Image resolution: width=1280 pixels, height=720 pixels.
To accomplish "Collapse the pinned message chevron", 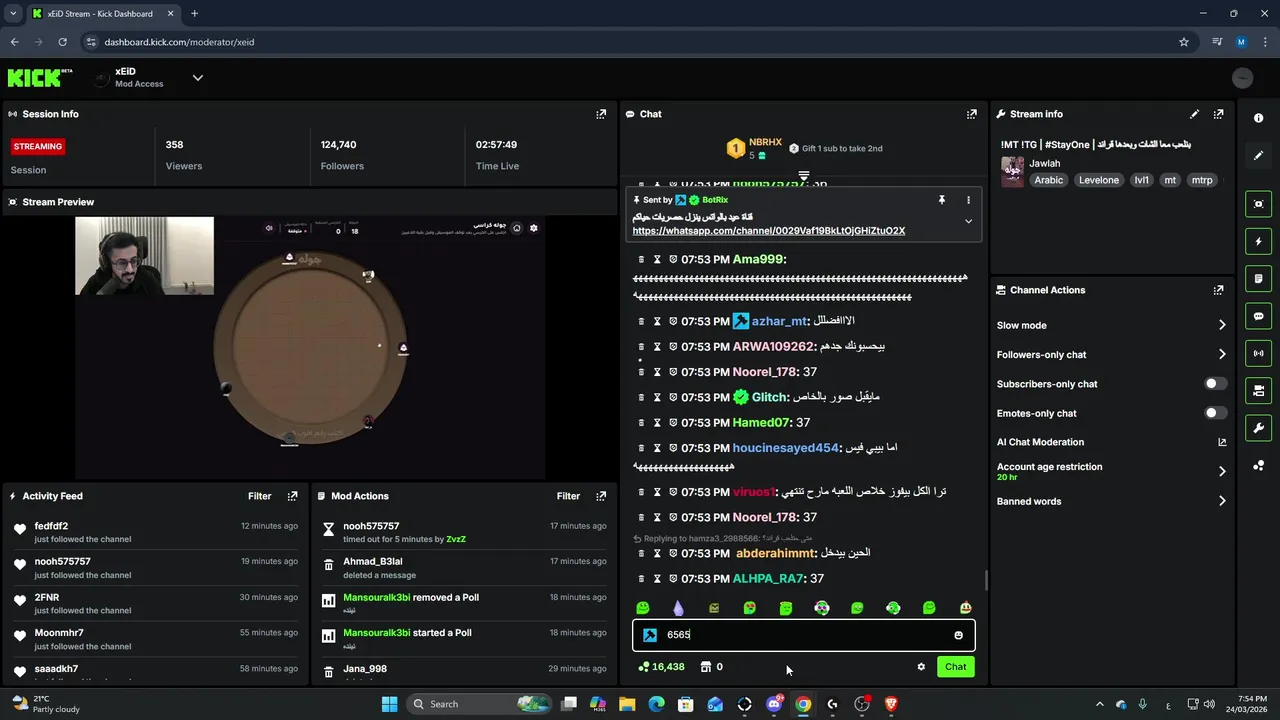I will point(968,221).
